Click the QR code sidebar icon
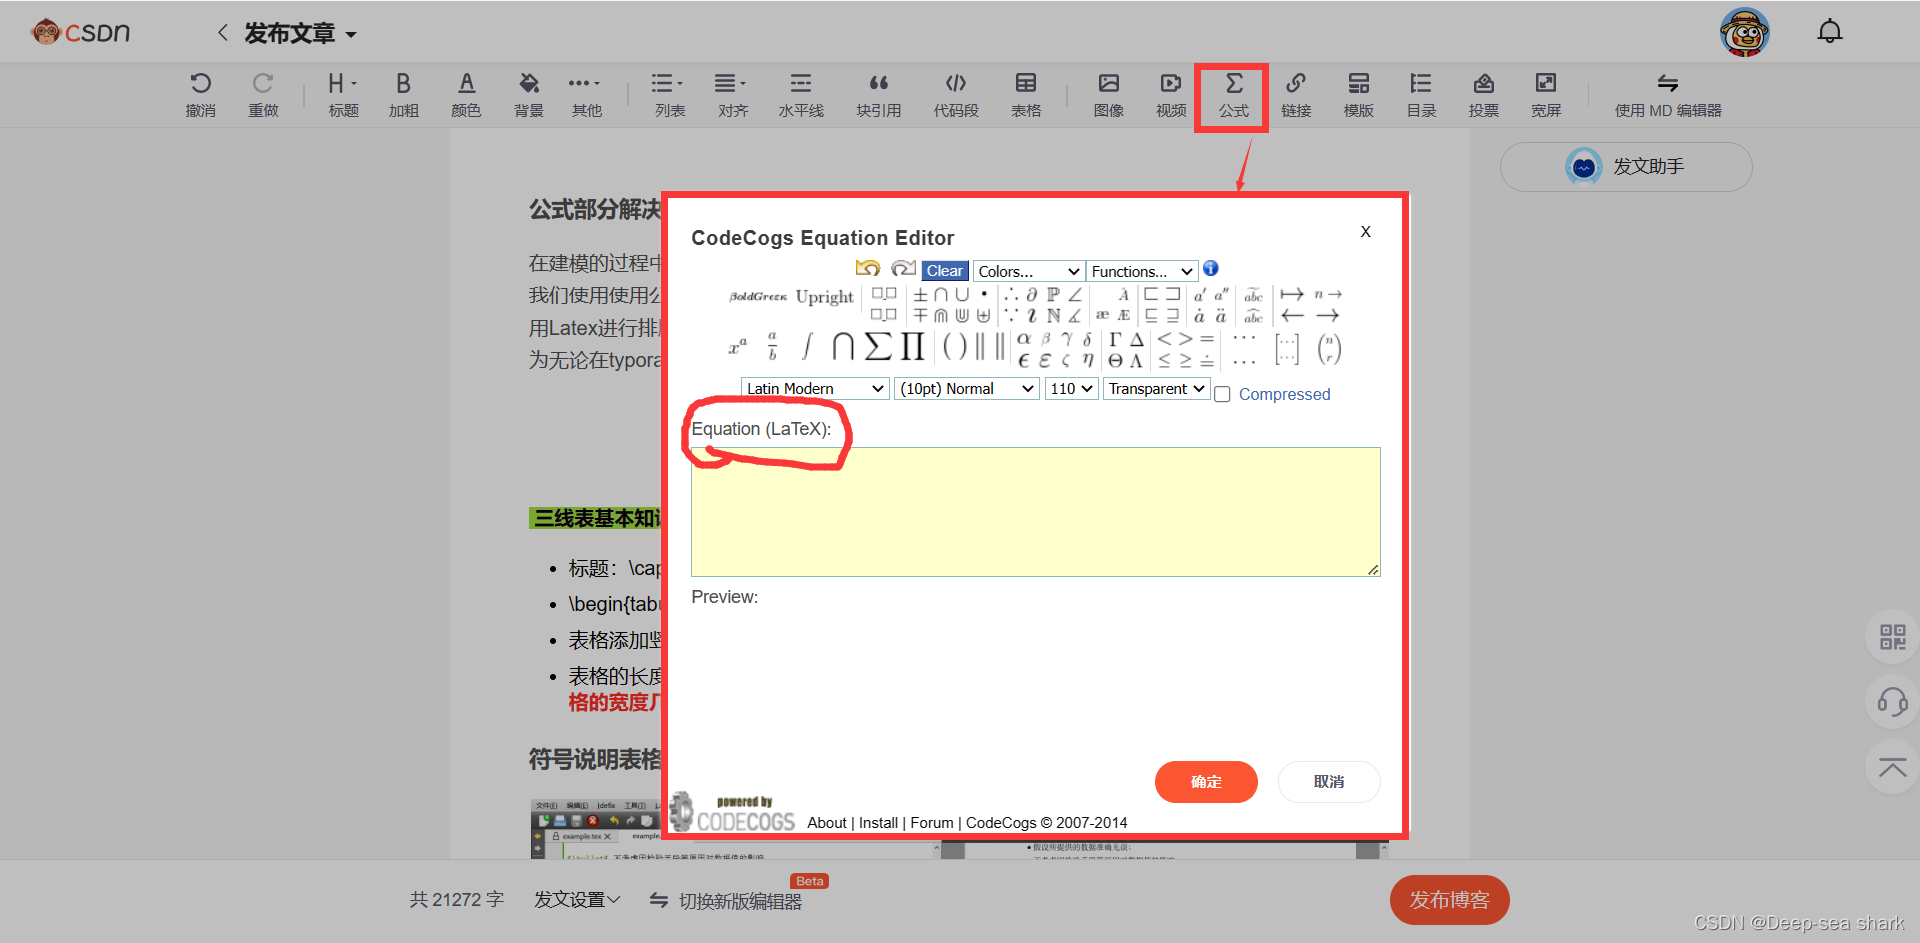 [x=1892, y=637]
